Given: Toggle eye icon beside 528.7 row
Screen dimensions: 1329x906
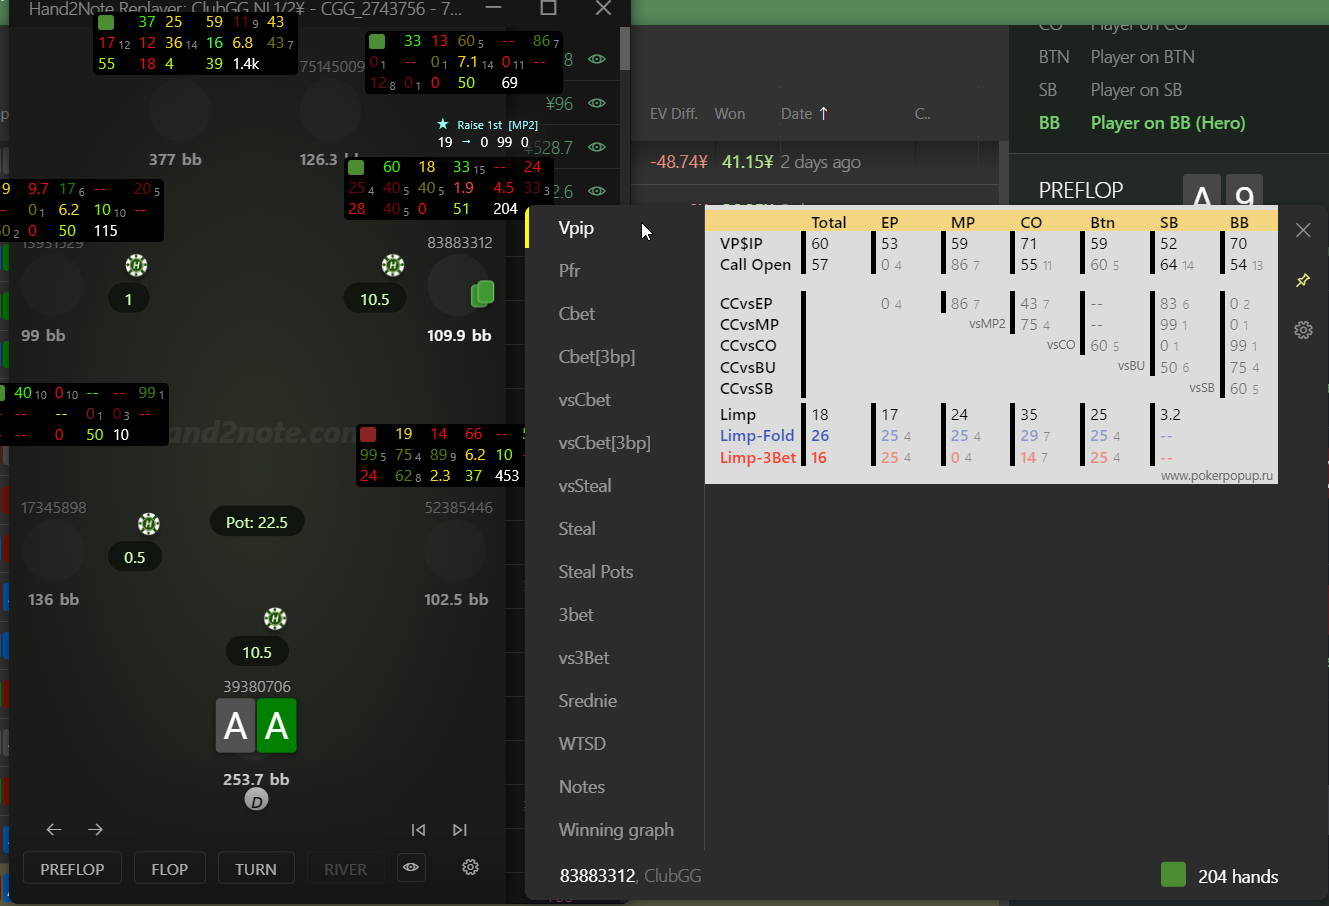Looking at the screenshot, I should pyautogui.click(x=597, y=147).
